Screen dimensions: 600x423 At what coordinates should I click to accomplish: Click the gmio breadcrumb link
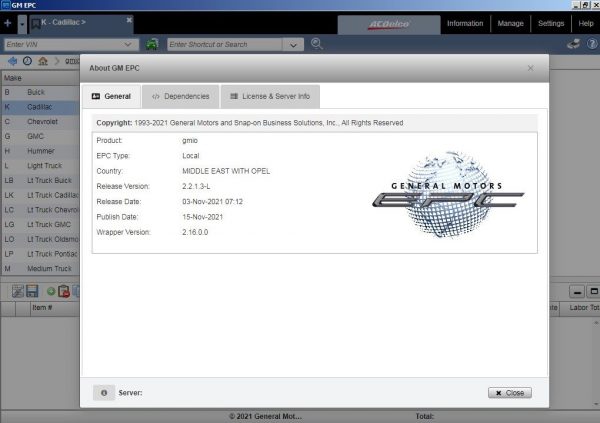(x=72, y=61)
